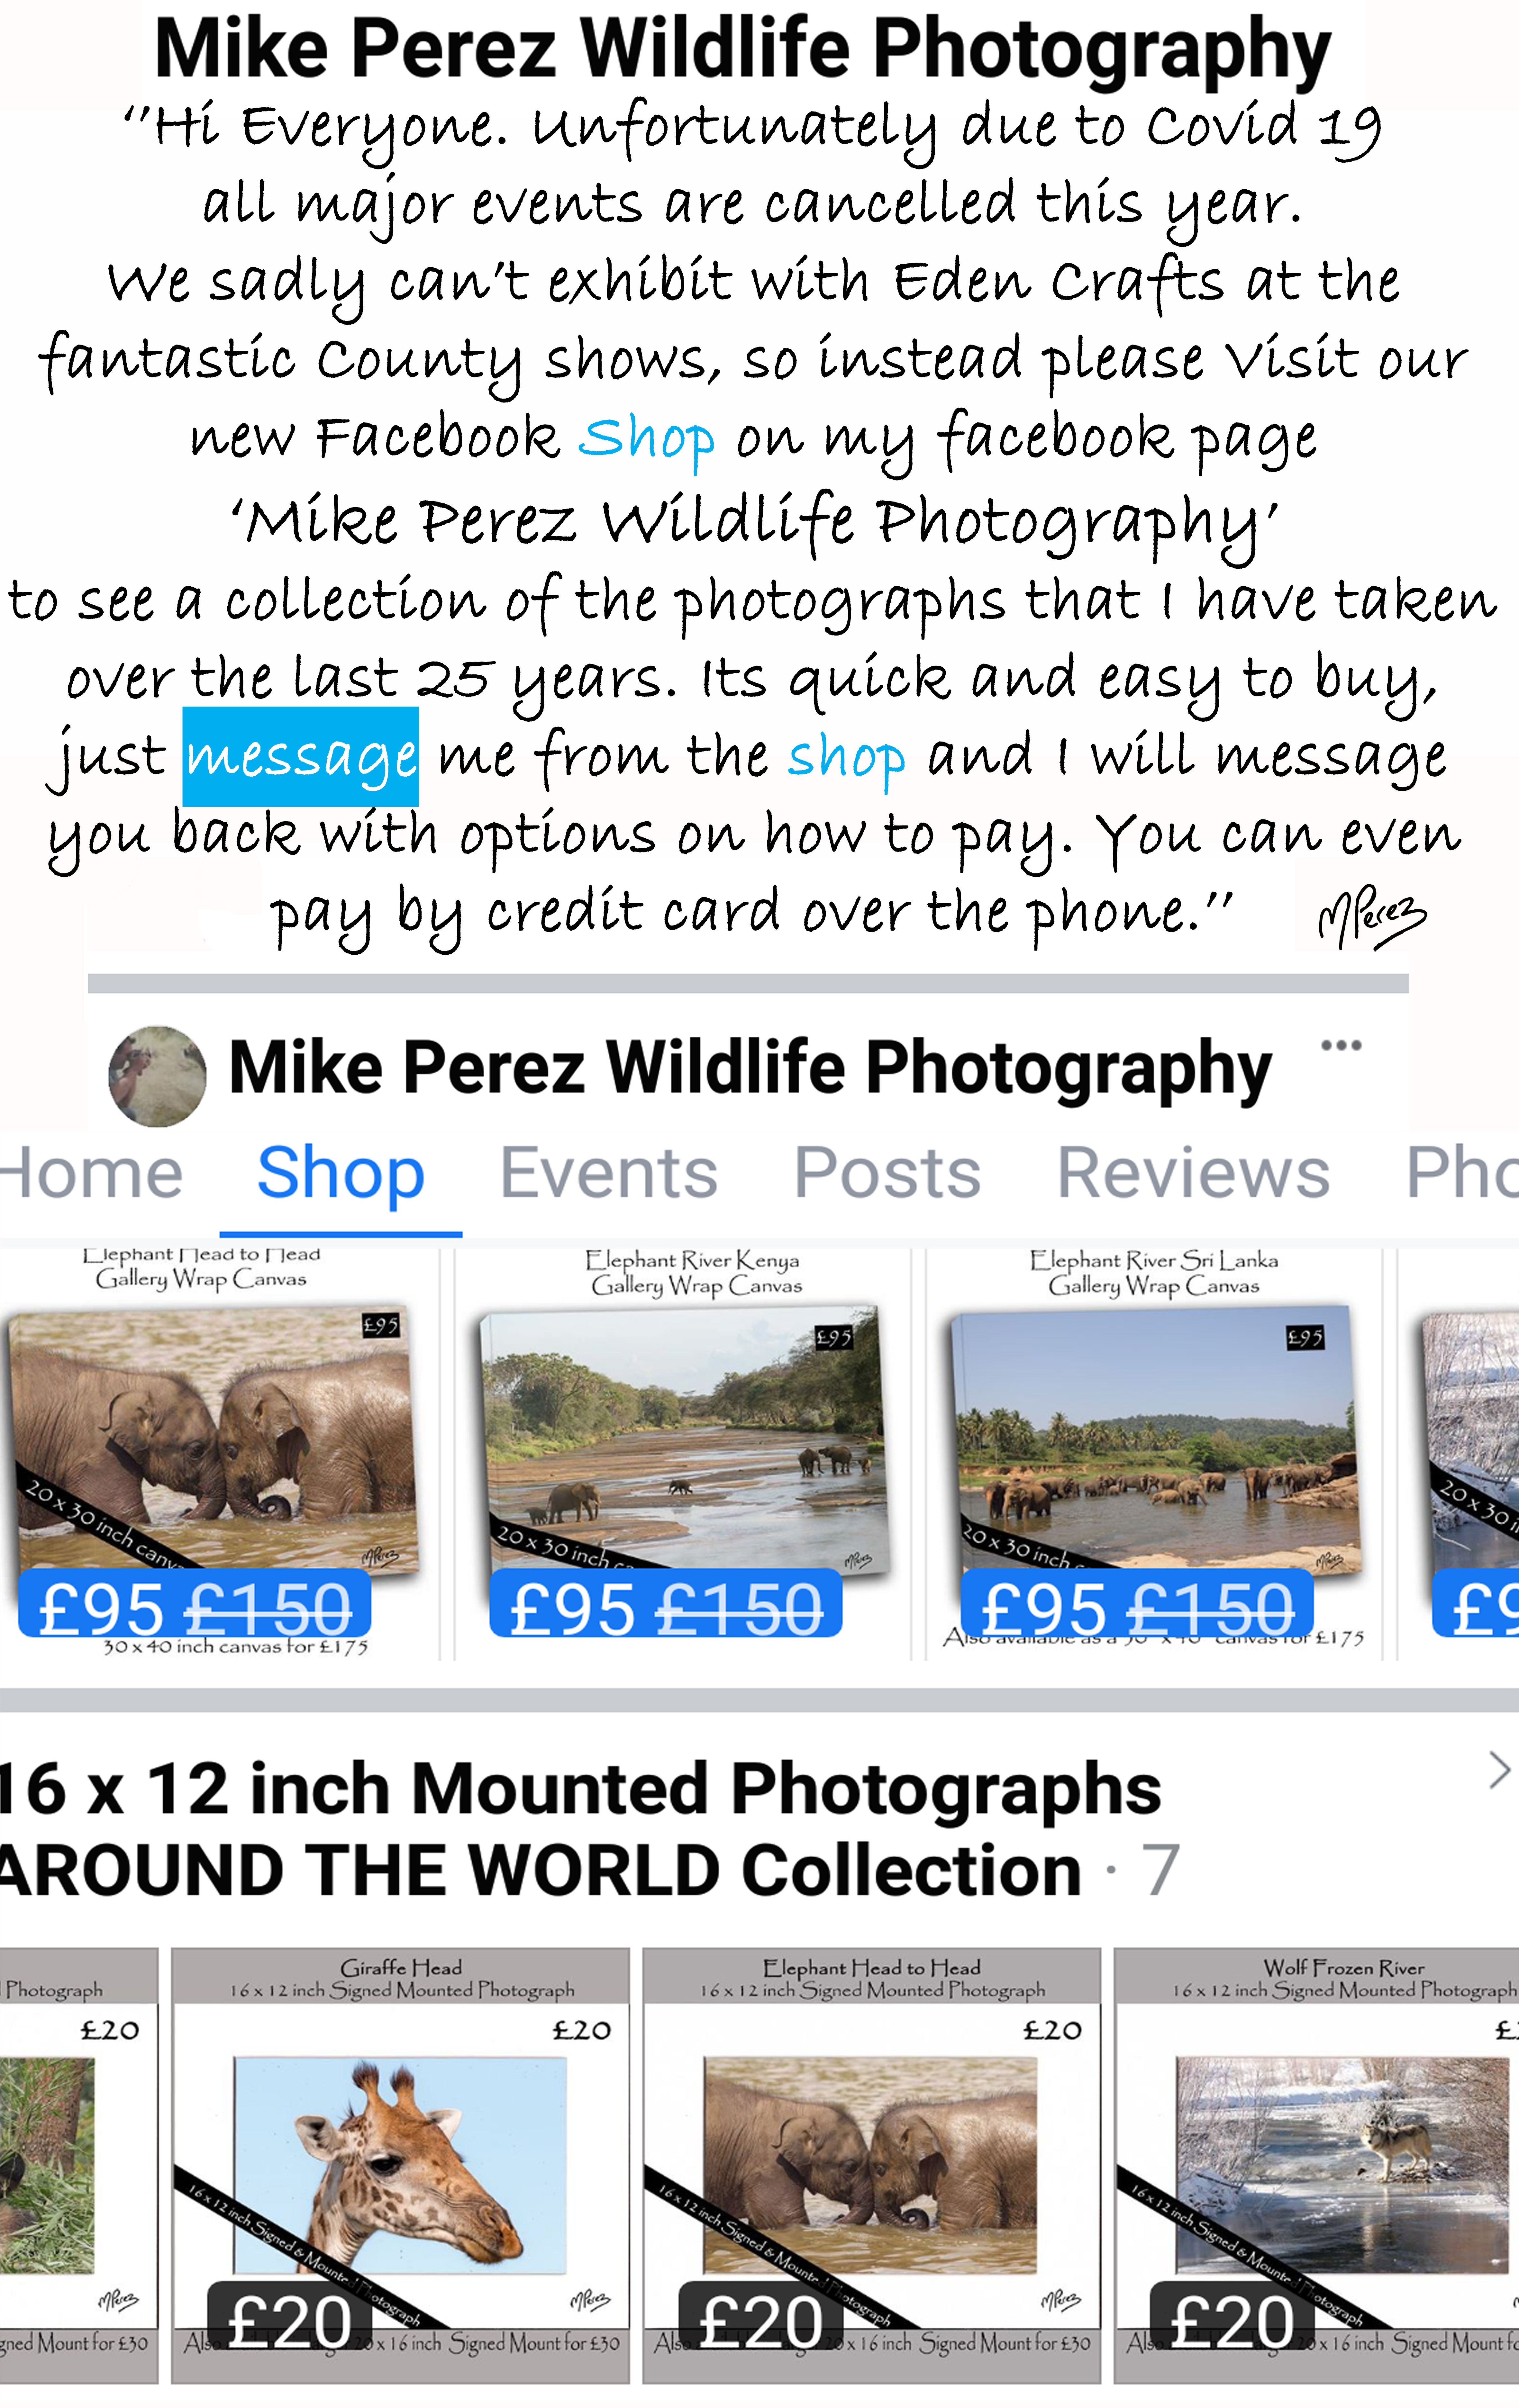Click the highlighted 'message' word

tap(300, 757)
